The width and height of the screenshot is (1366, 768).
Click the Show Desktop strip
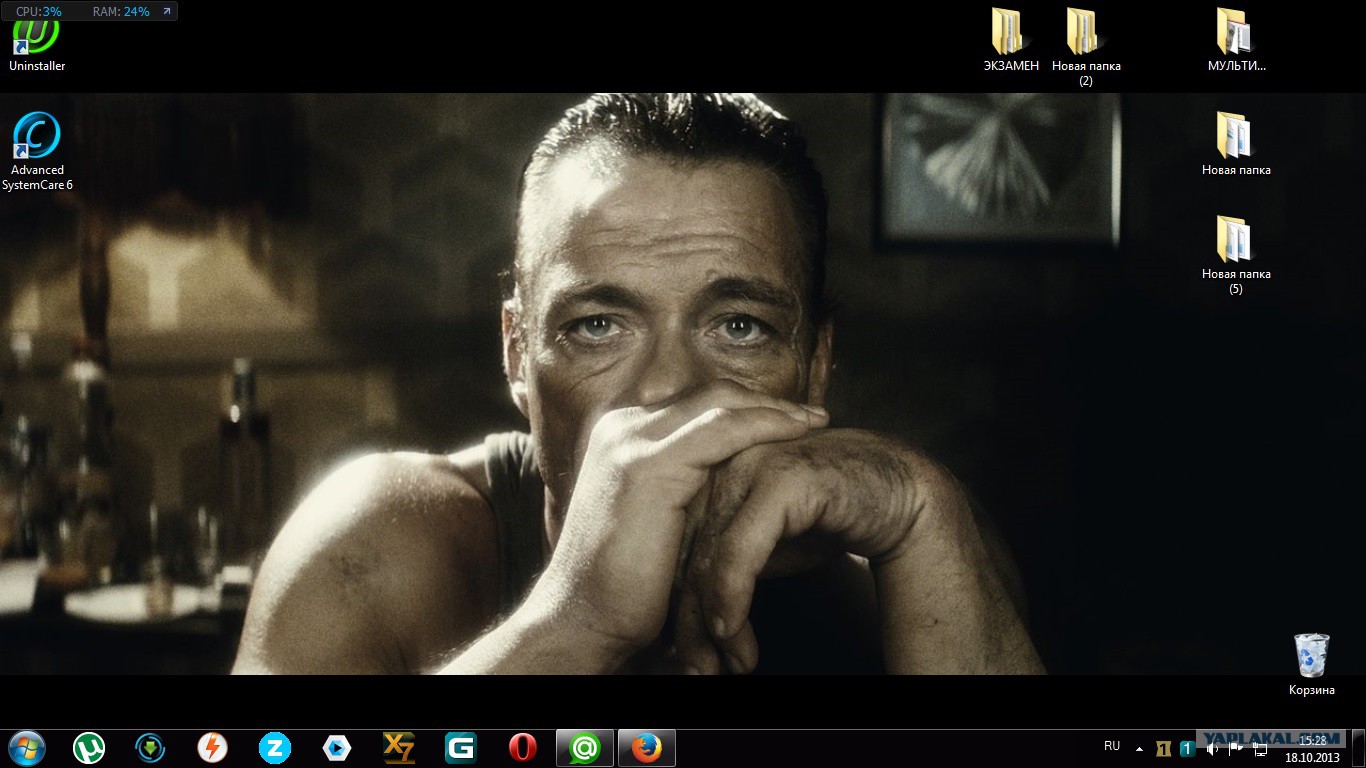[1359, 748]
